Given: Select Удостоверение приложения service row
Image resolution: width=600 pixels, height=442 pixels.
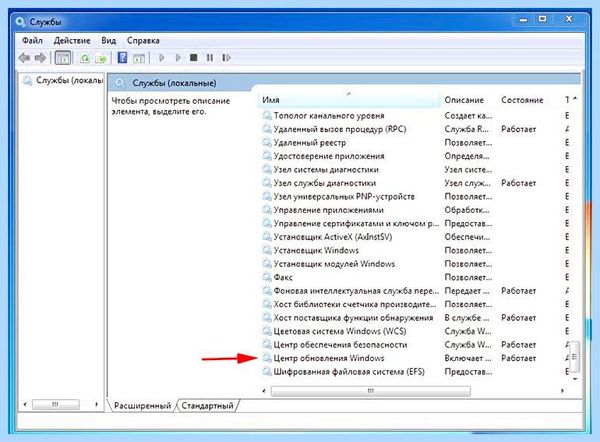Looking at the screenshot, I should 329,156.
